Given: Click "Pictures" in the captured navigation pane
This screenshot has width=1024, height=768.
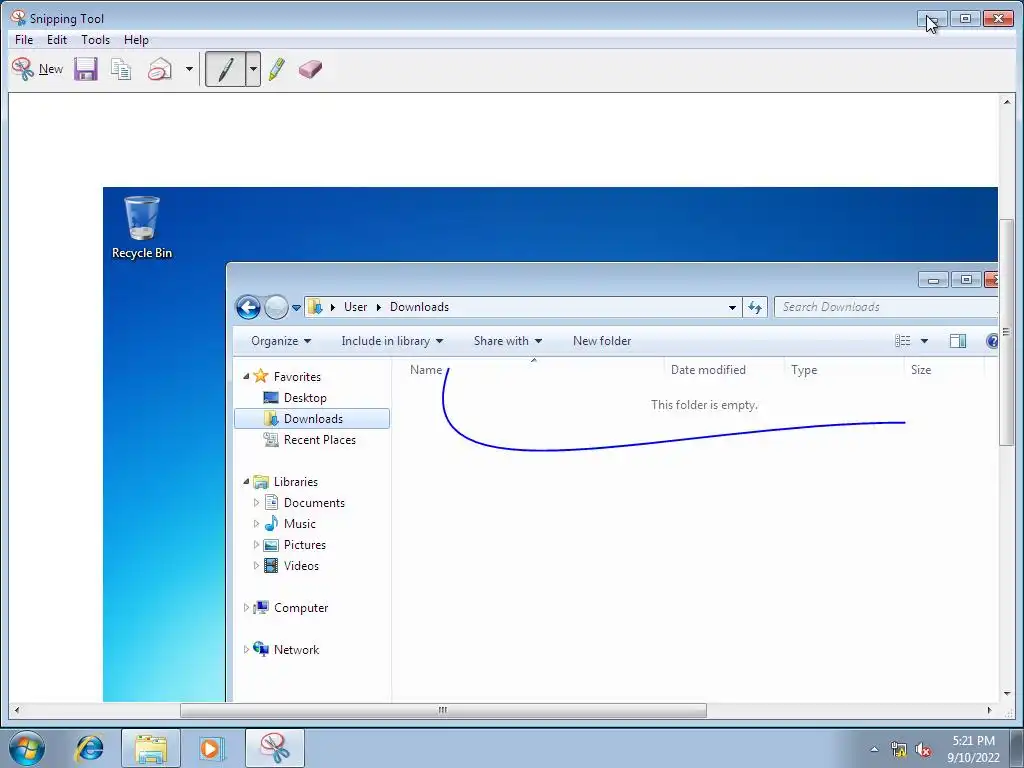Looking at the screenshot, I should 304,545.
